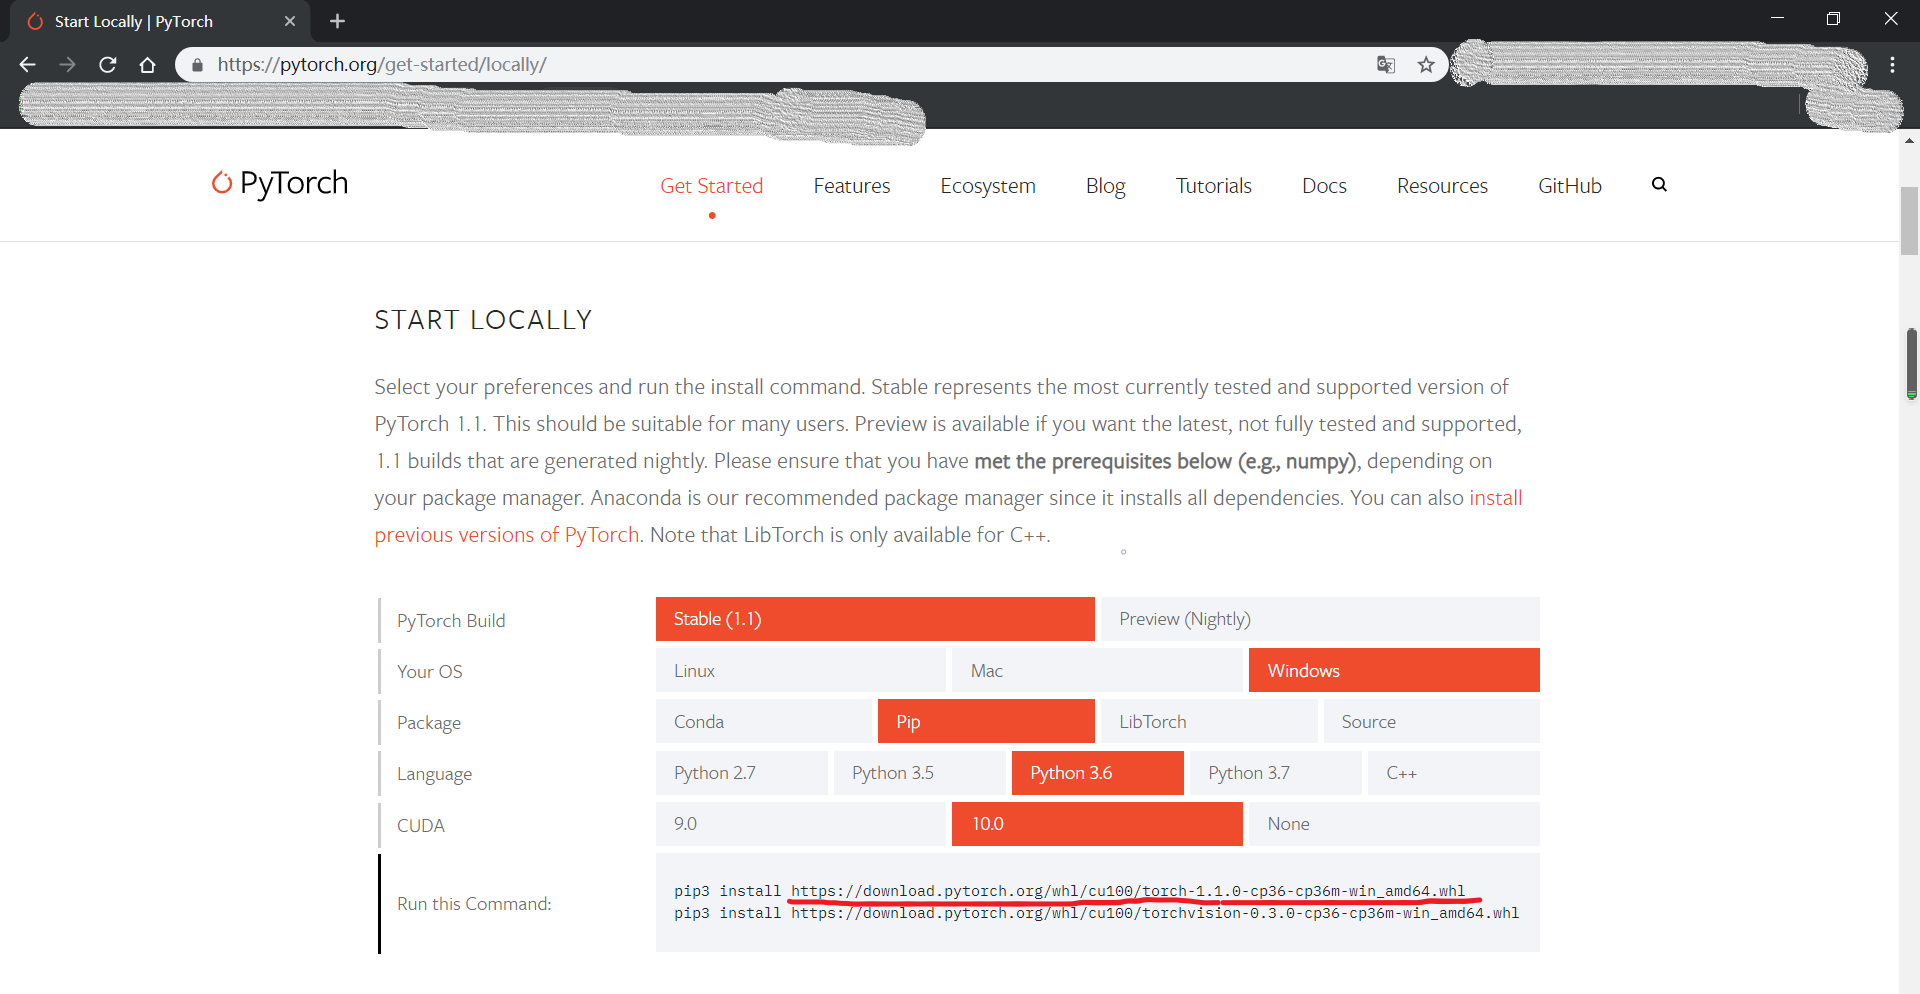
Task: Click the browser forward arrow
Action: (x=67, y=65)
